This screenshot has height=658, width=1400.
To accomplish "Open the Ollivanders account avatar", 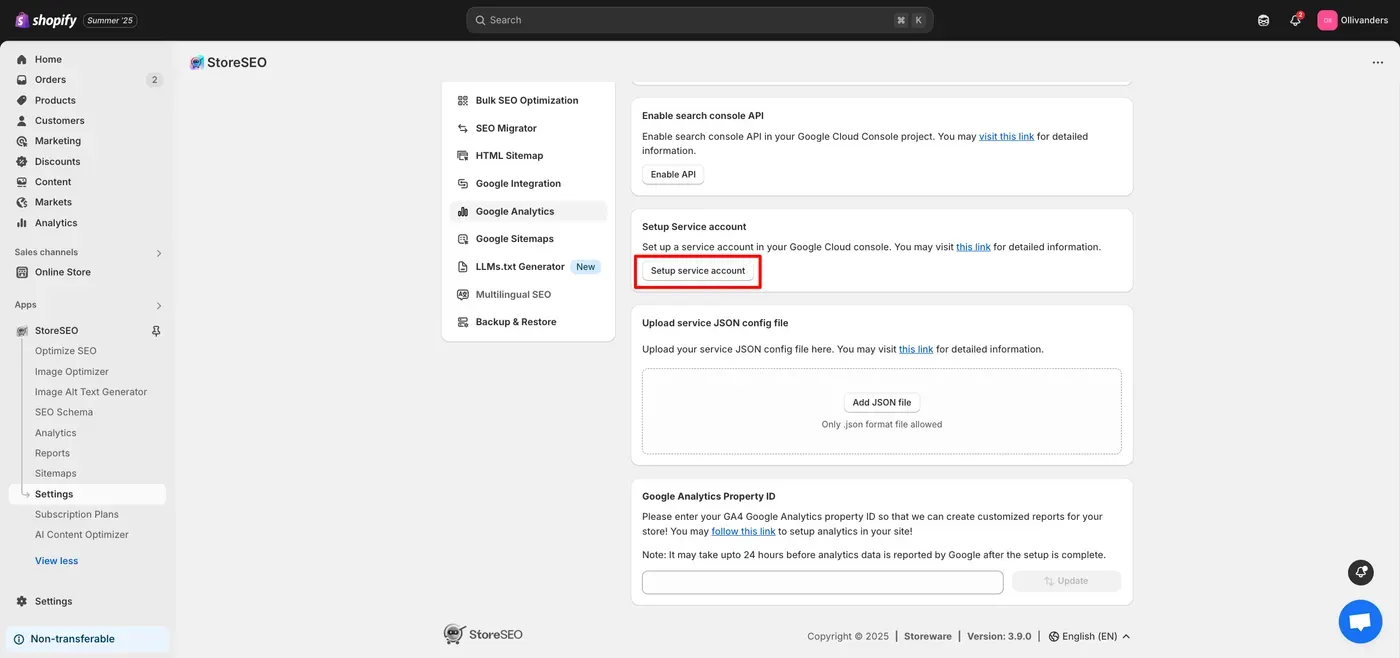I will [x=1327, y=20].
